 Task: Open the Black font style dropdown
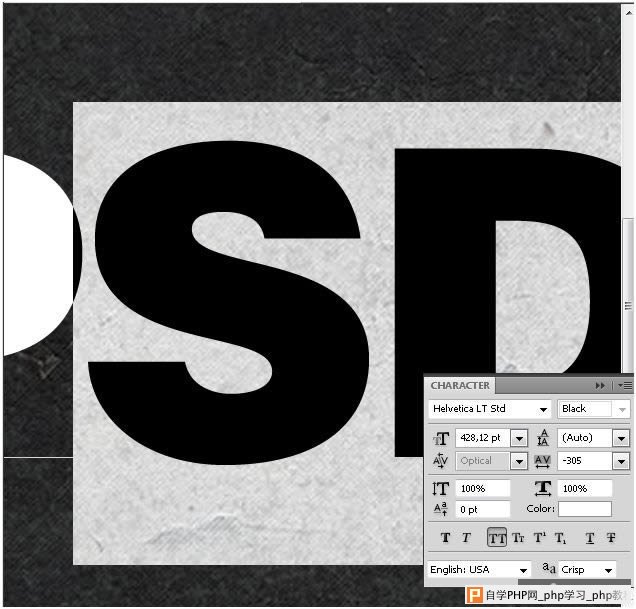point(594,409)
